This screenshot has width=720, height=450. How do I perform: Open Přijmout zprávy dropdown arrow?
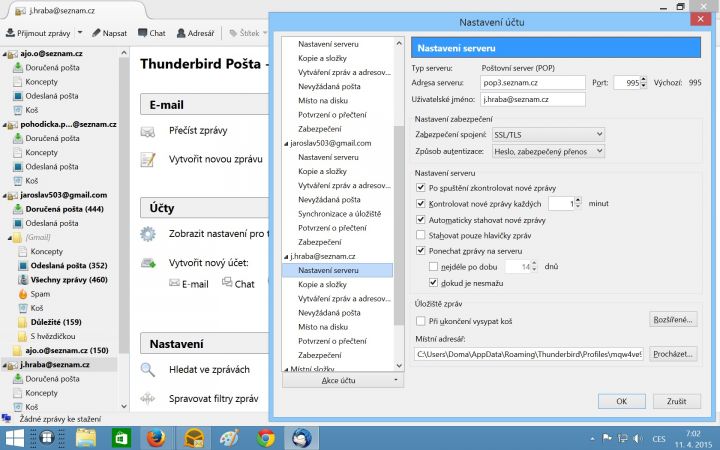point(80,33)
